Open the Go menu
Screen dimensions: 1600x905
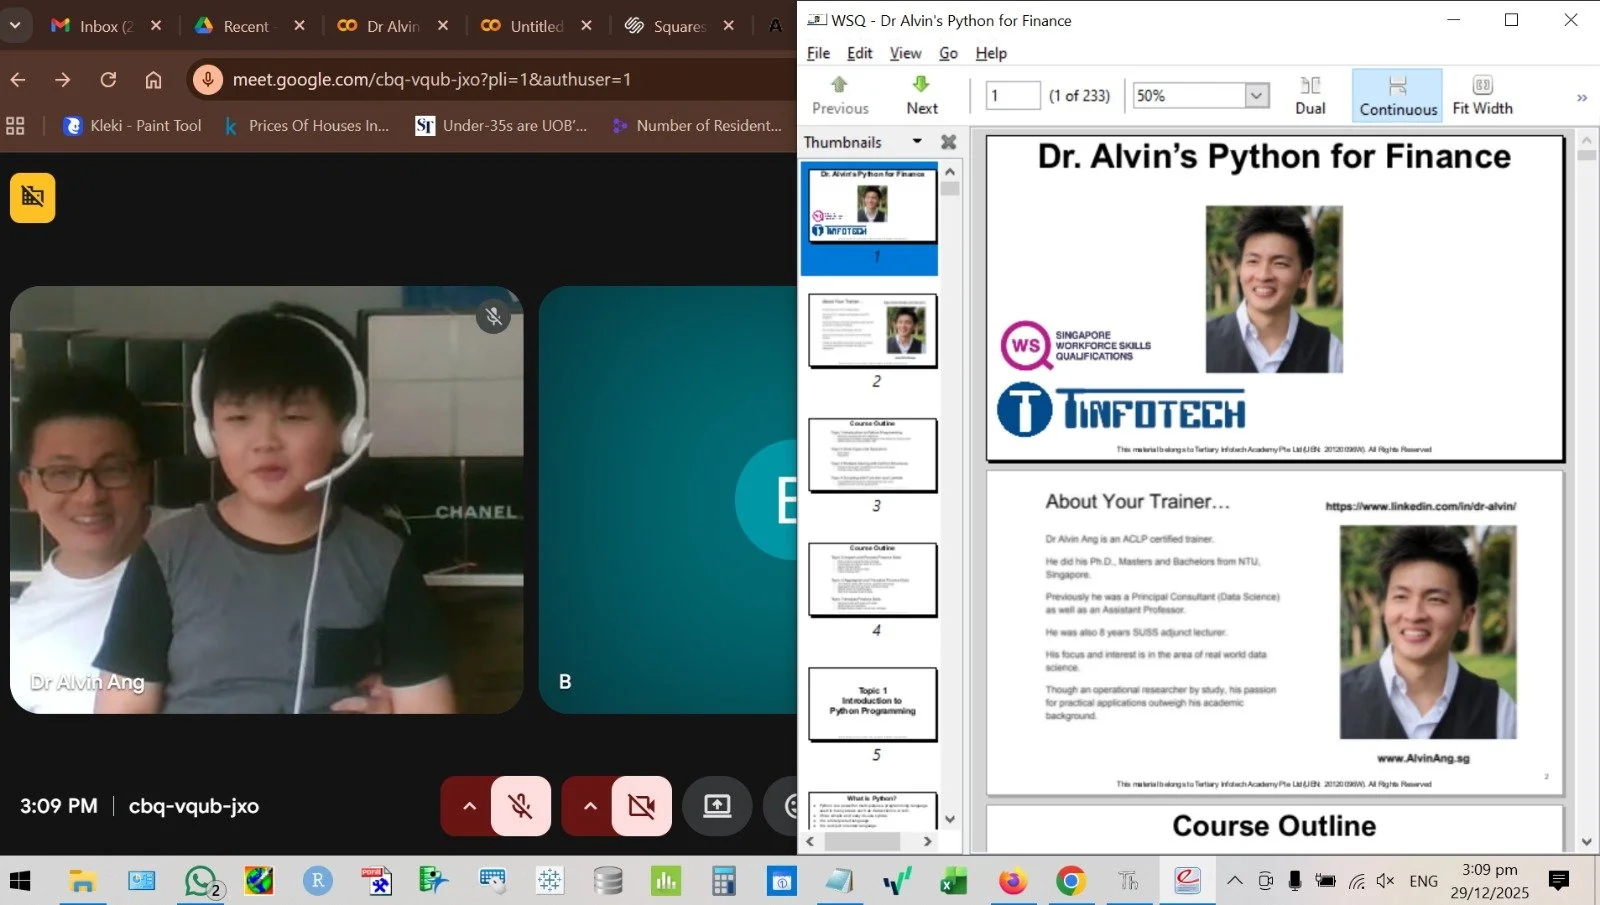coord(948,53)
